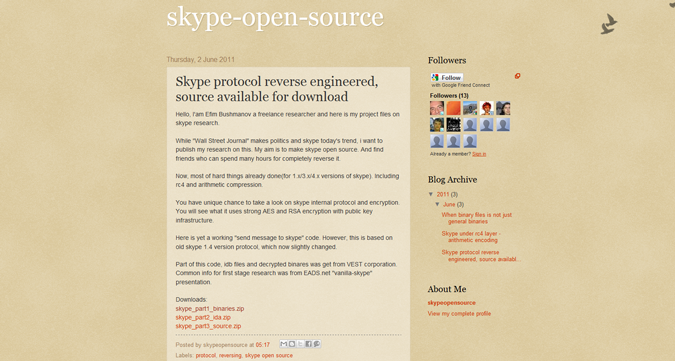The height and width of the screenshot is (361, 675).
Task: Click the skype-open-source blog title
Action: pyautogui.click(x=275, y=18)
